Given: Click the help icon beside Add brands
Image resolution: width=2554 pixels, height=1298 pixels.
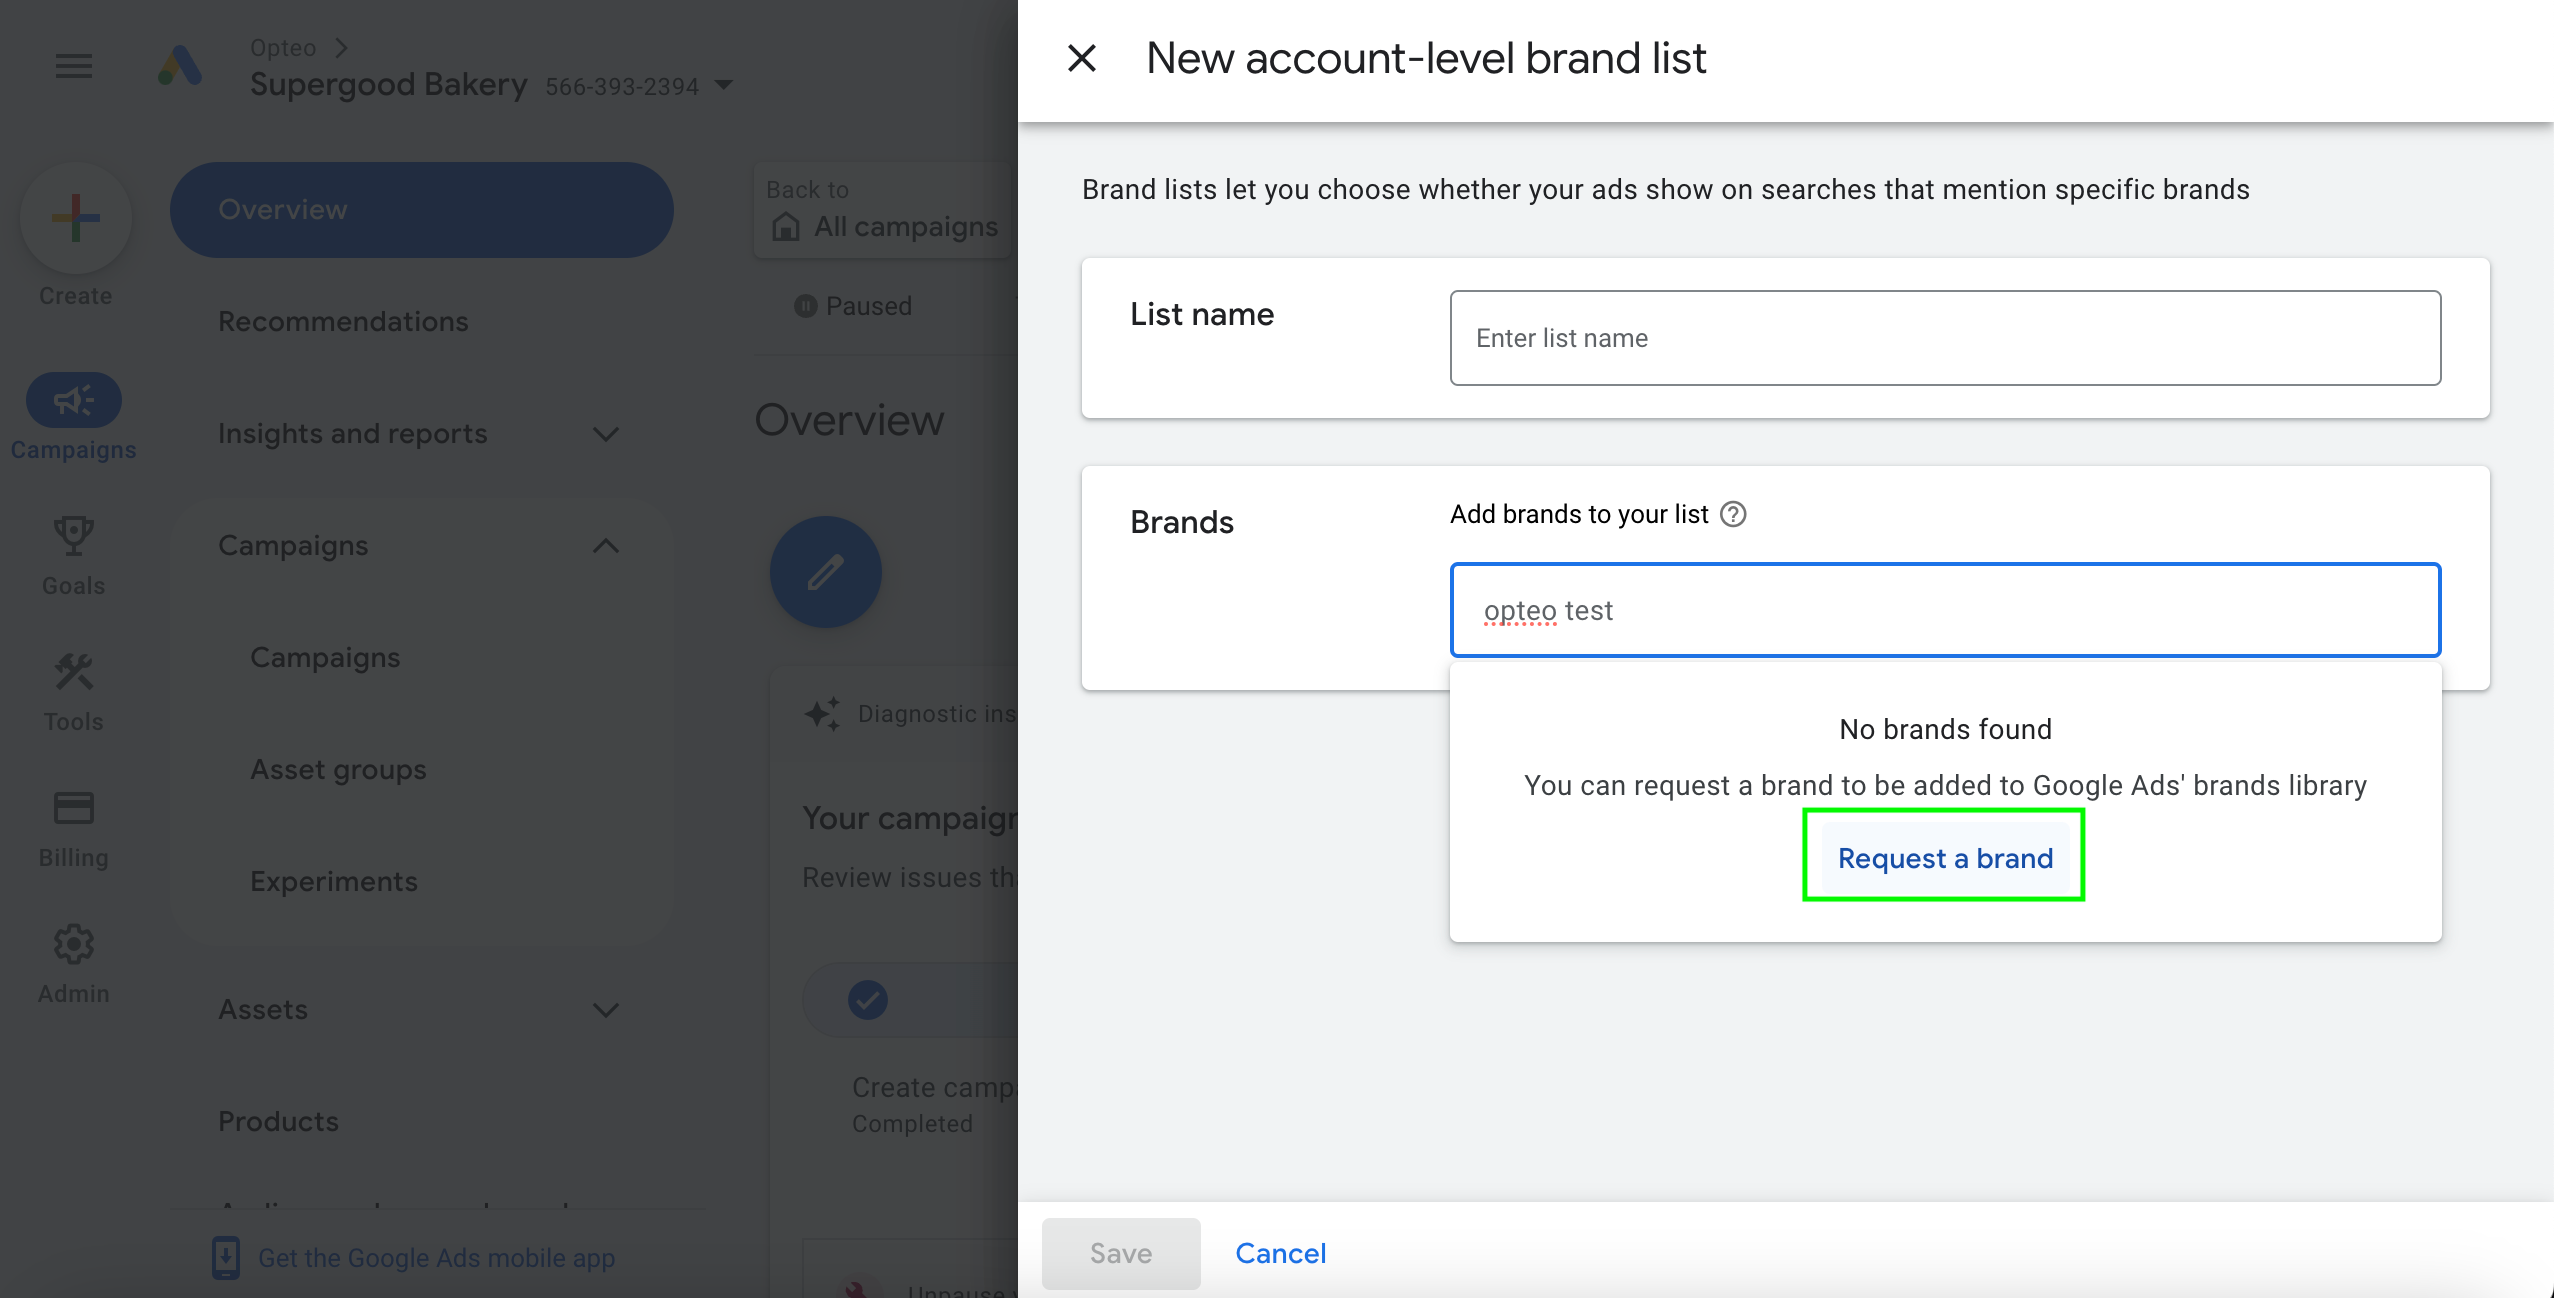Looking at the screenshot, I should click(x=1733, y=514).
